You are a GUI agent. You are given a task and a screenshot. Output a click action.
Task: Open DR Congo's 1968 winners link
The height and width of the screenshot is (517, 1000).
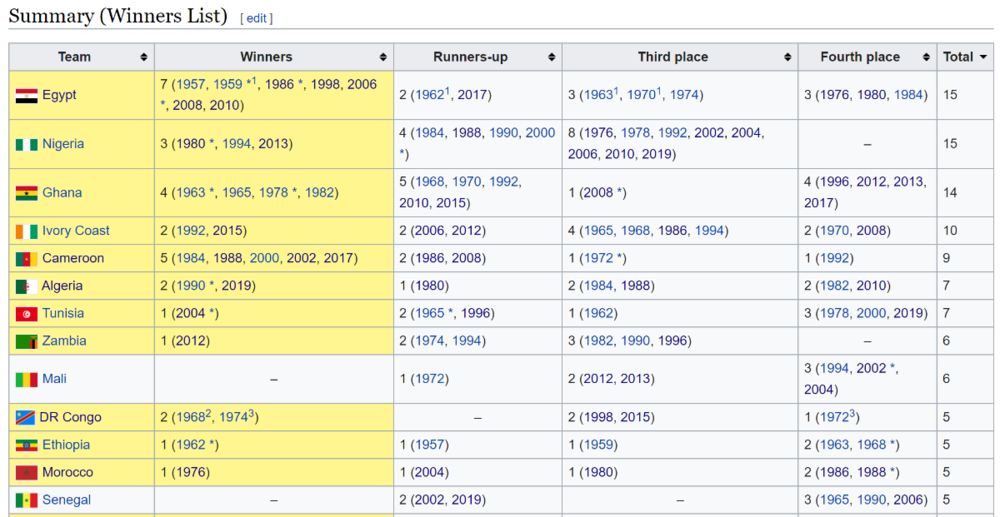click(x=191, y=418)
